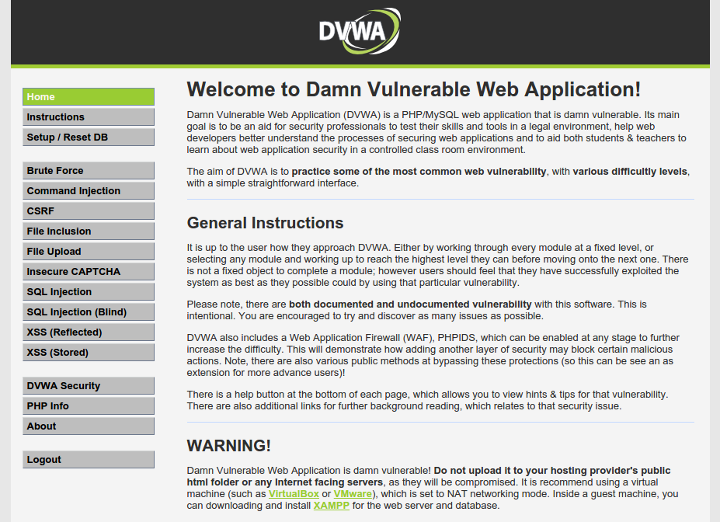Open File Inclusion module
Viewport: 720px width, 522px height.
[x=89, y=231]
